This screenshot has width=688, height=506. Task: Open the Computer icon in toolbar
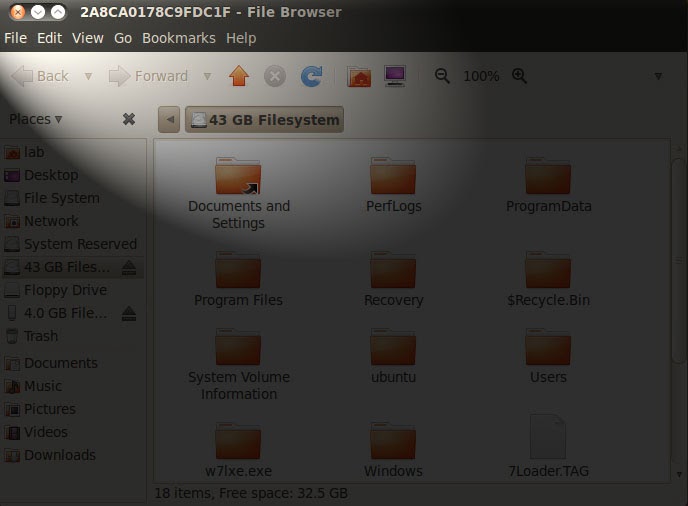tap(395, 76)
